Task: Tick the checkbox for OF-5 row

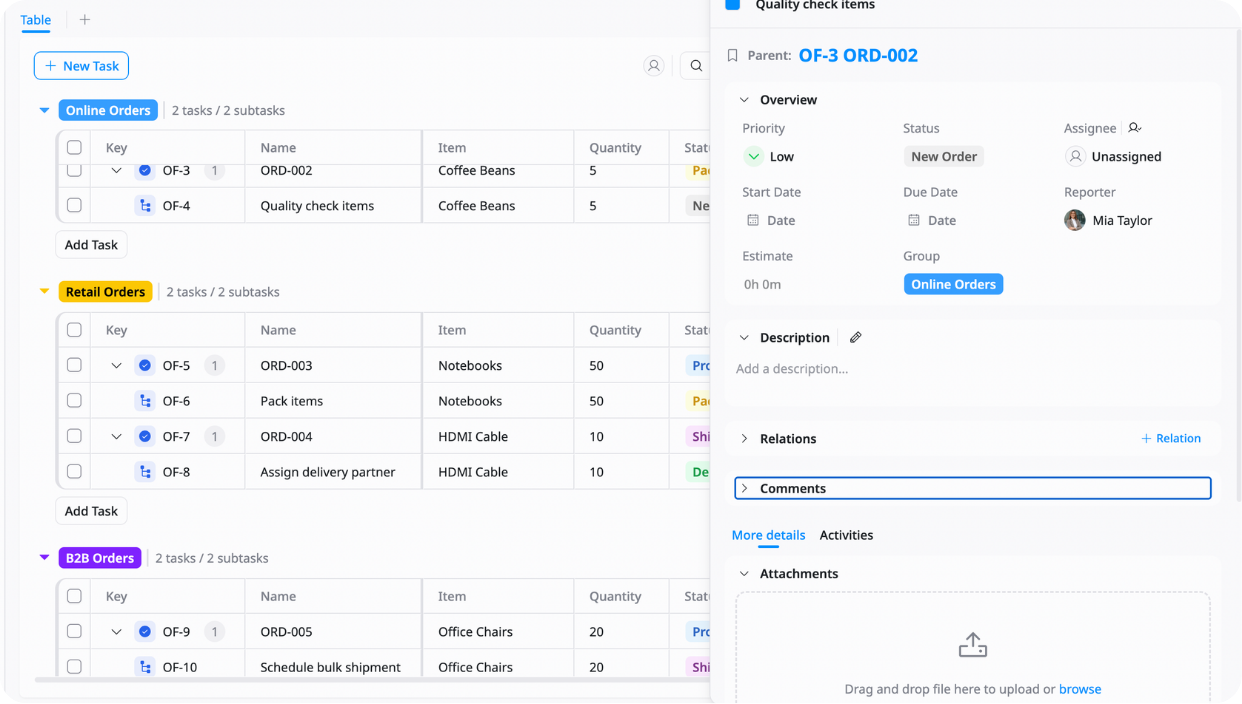Action: point(74,366)
